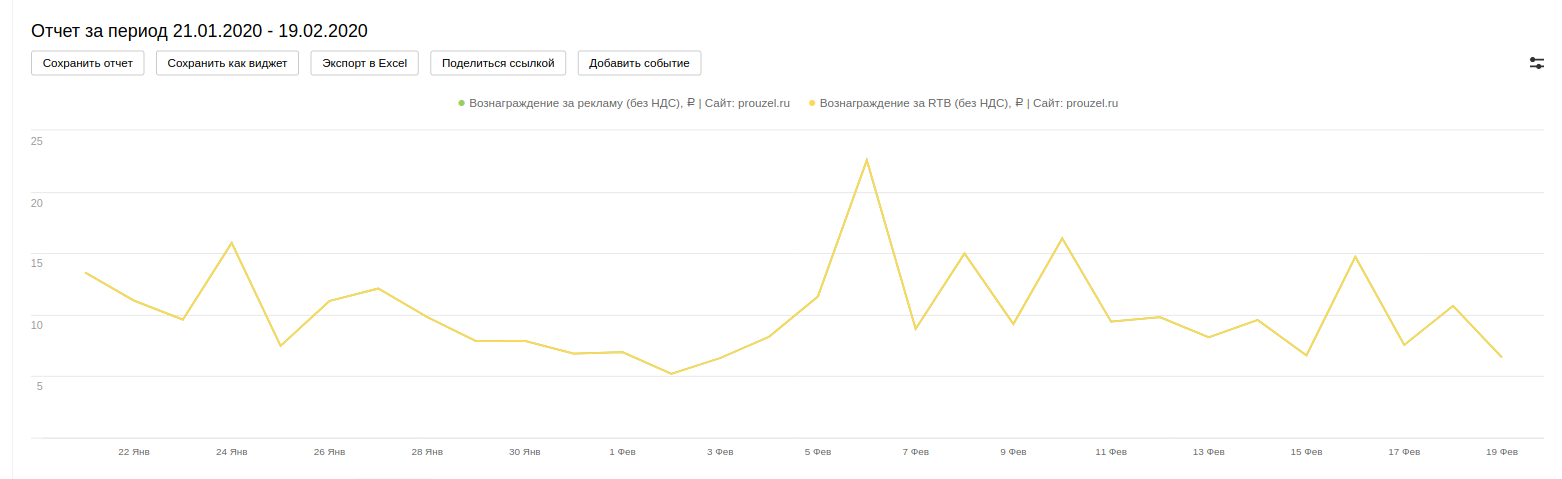
Task: Click 'Поделиться ссылкой' to share report
Action: (x=498, y=63)
